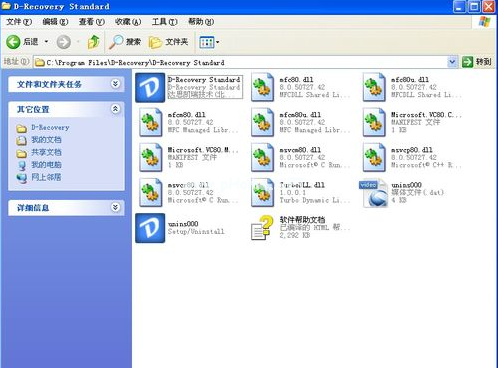Select the msvcm80.dll file icon
Image resolution: width=498 pixels, height=386 pixels.
point(262,157)
